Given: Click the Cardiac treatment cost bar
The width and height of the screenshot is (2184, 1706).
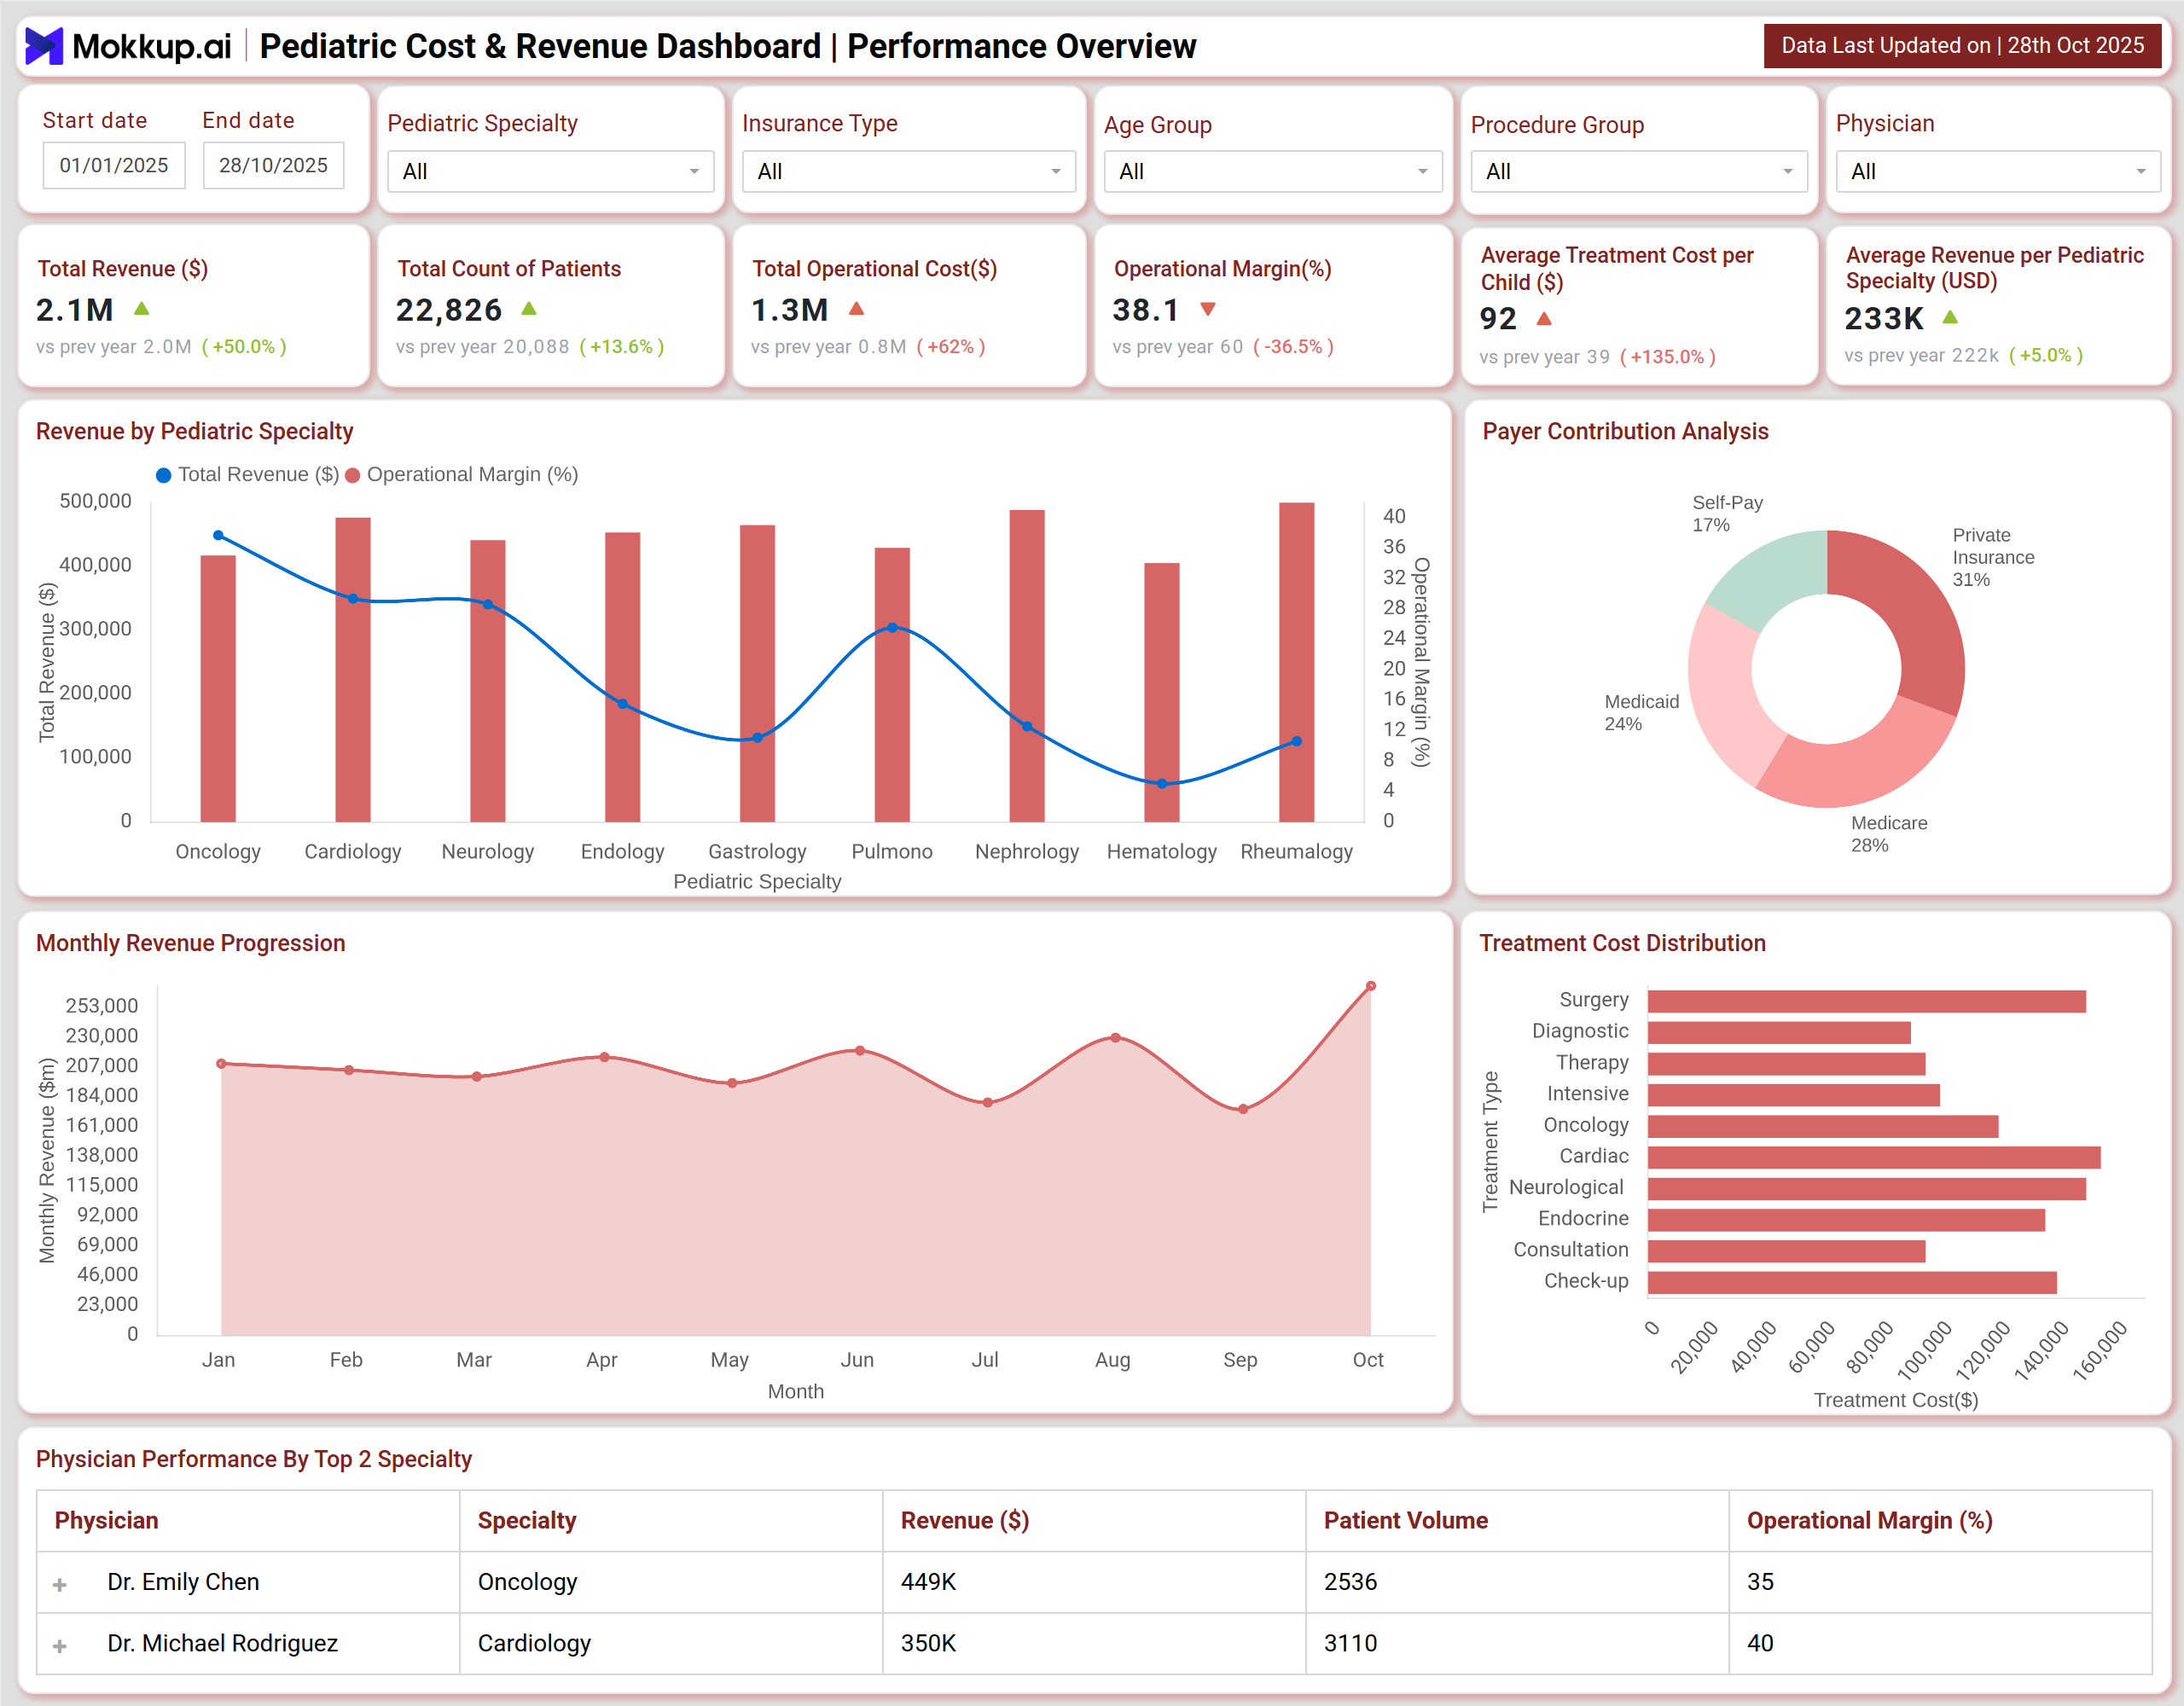Looking at the screenshot, I should pos(1874,1157).
